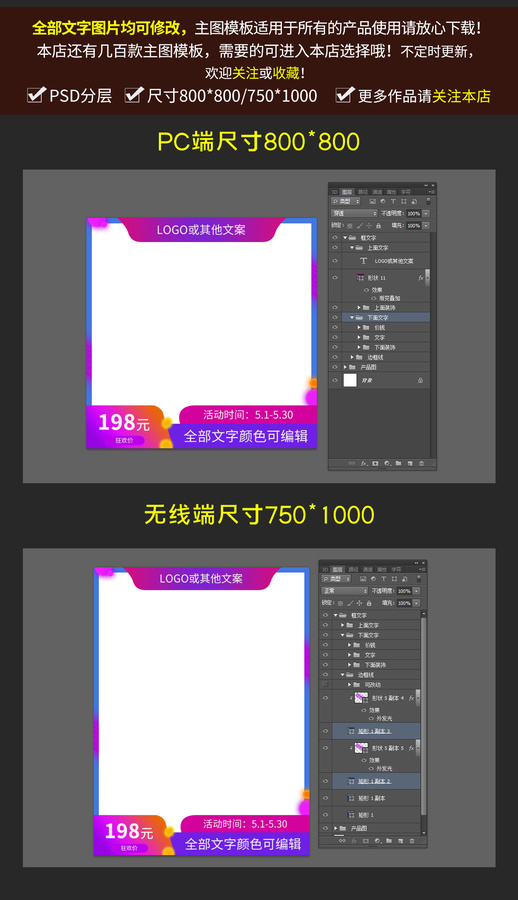Click lock all padlock icon in 750*1000 panel
Image resolution: width=518 pixels, height=900 pixels.
tap(369, 603)
